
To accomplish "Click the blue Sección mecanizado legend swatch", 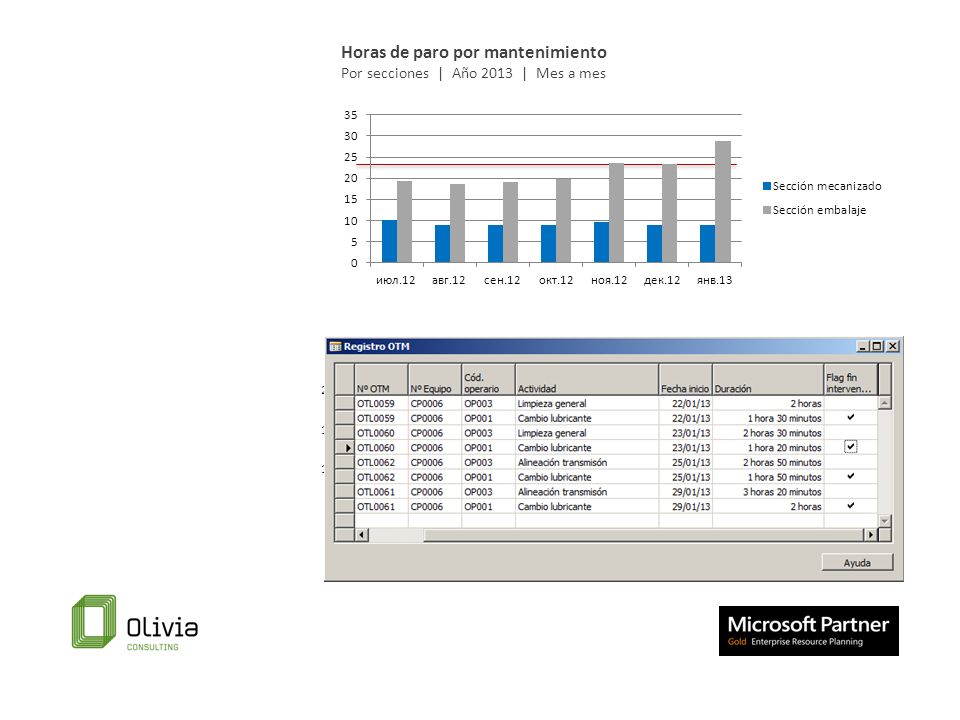I will tap(767, 186).
